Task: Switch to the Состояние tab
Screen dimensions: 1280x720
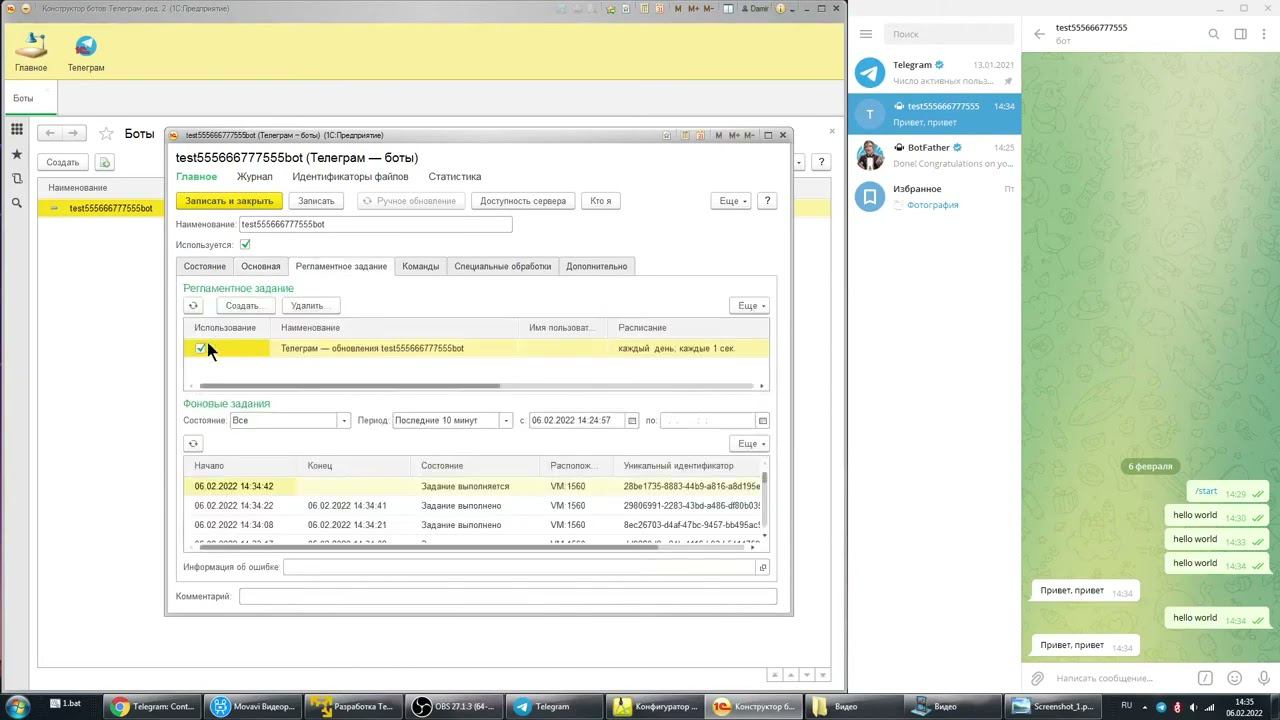Action: 205,267
